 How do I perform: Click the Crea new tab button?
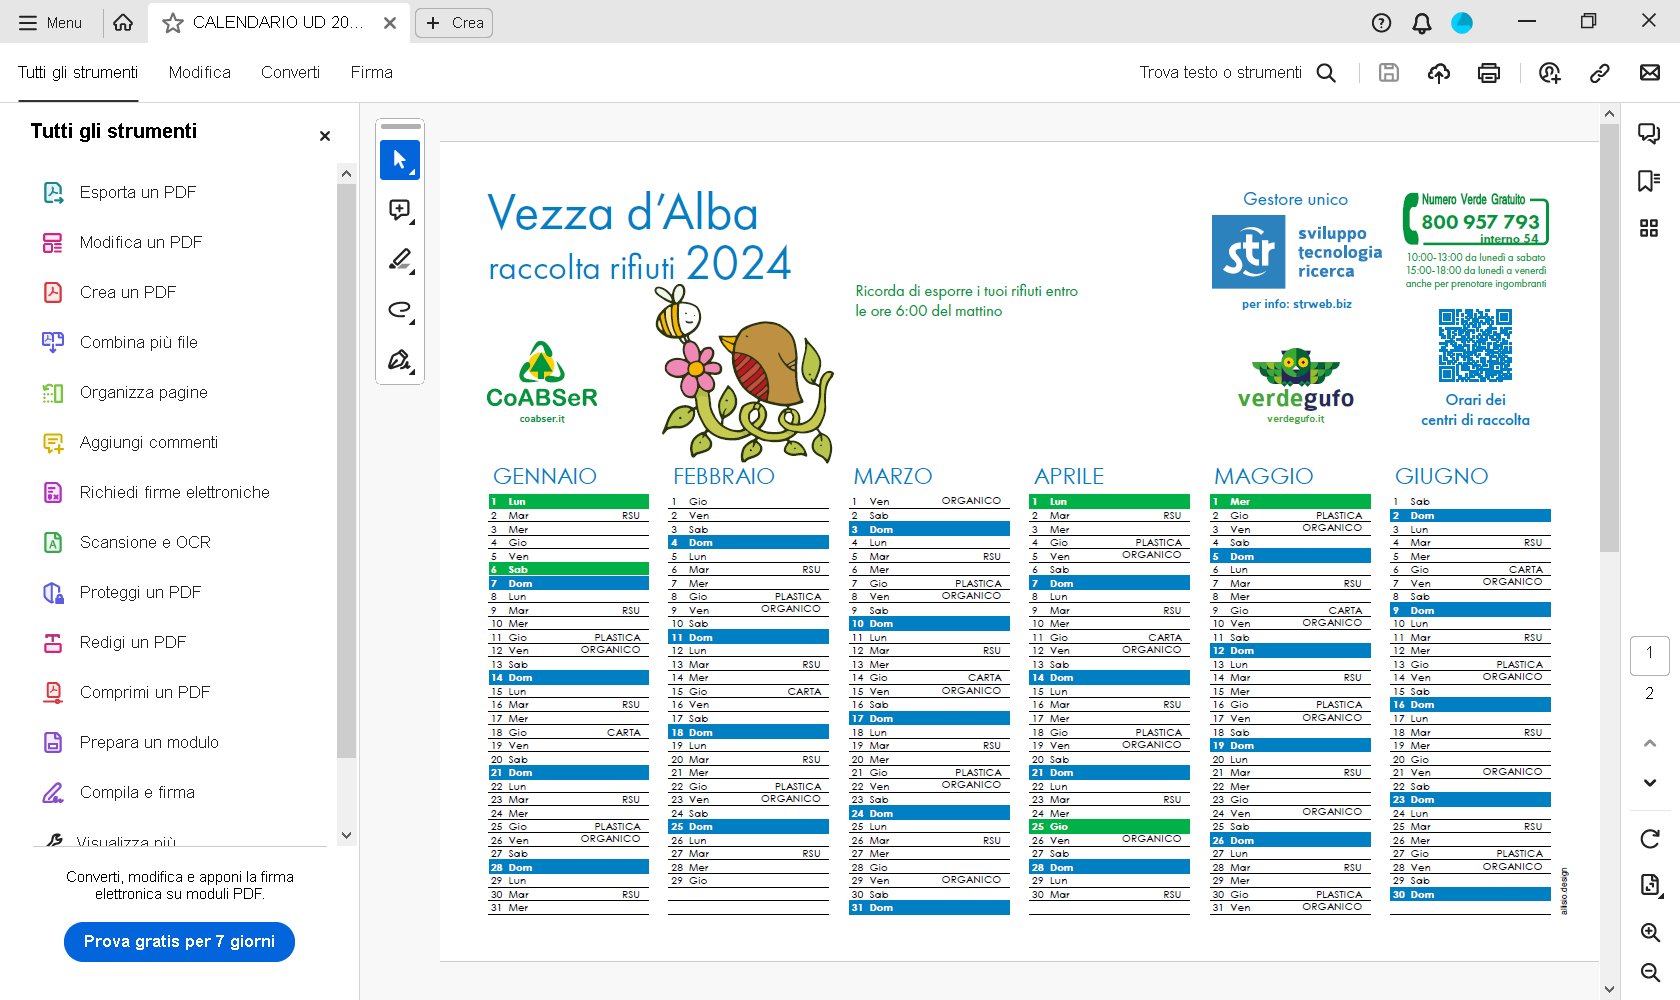coord(454,23)
